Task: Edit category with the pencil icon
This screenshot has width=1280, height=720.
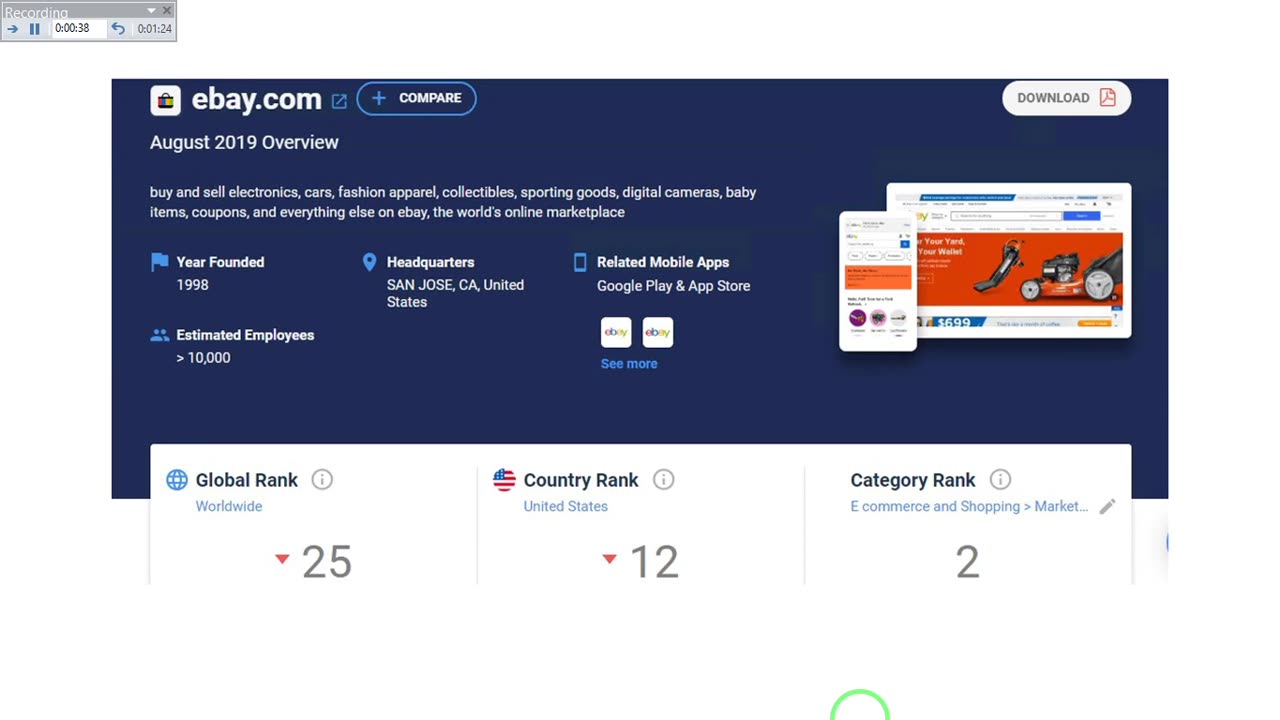Action: tap(1107, 507)
